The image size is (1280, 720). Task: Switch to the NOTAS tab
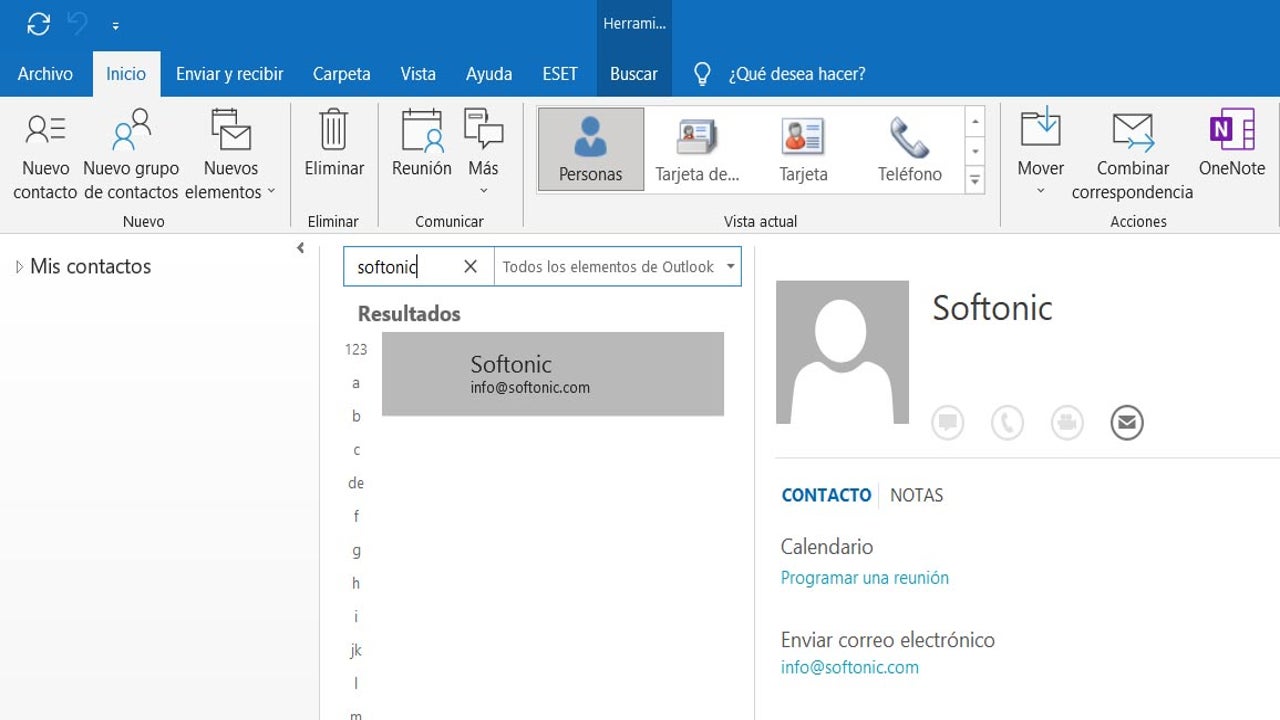[916, 494]
